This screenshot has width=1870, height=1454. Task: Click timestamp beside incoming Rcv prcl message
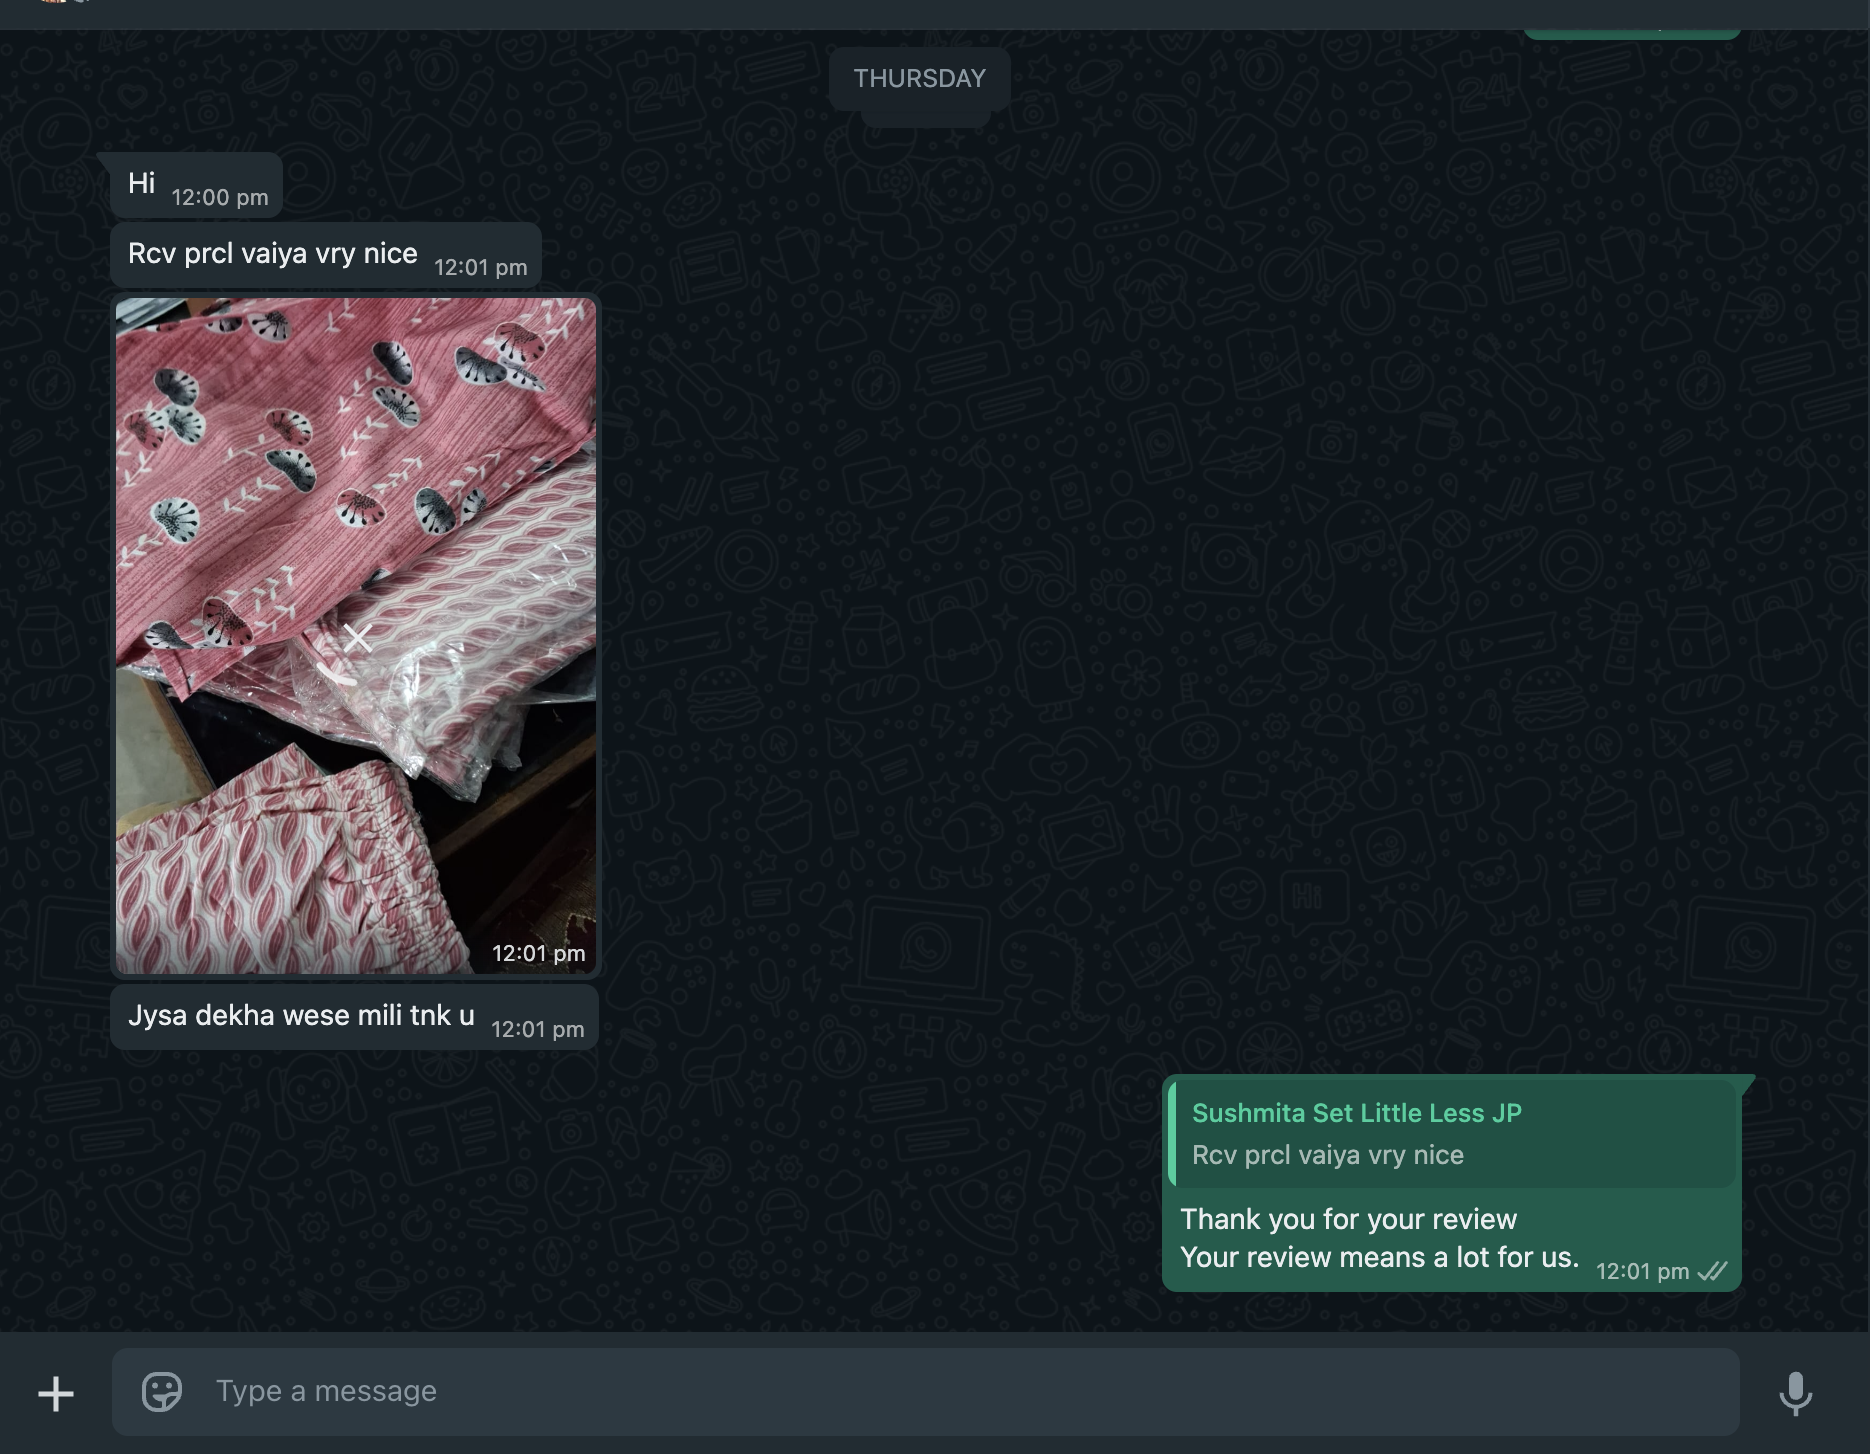coord(480,268)
